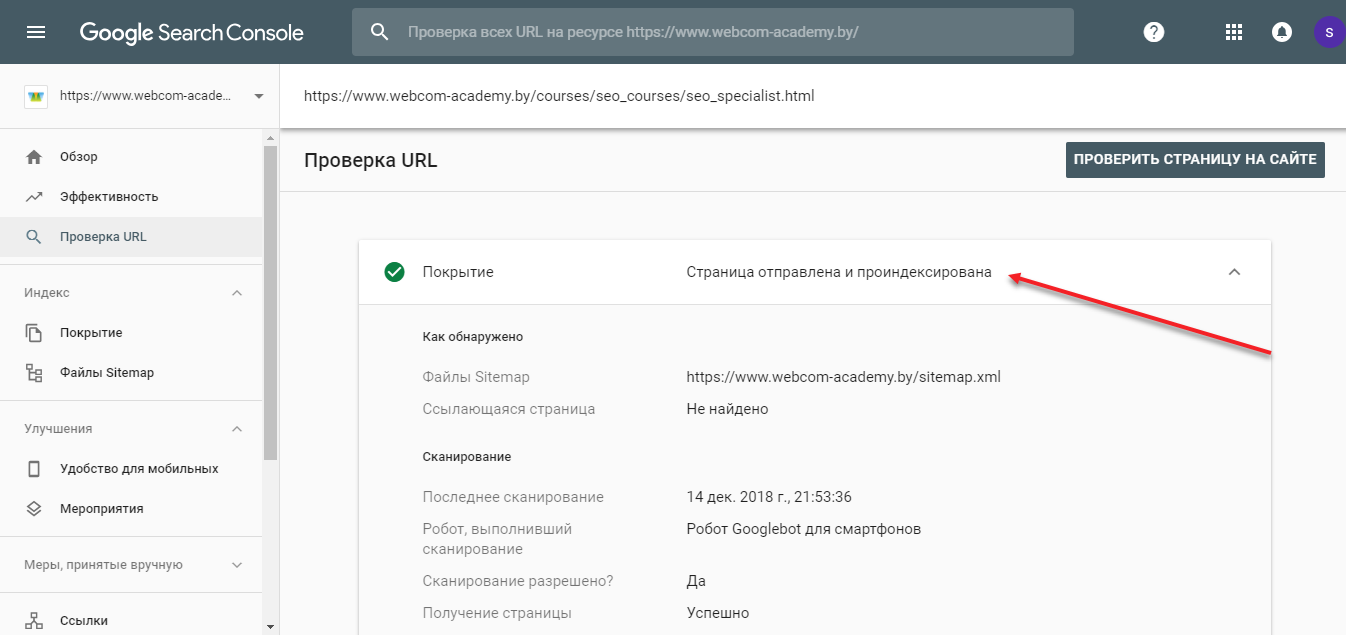Open the Обзор menu item
The width and height of the screenshot is (1346, 635).
point(79,157)
